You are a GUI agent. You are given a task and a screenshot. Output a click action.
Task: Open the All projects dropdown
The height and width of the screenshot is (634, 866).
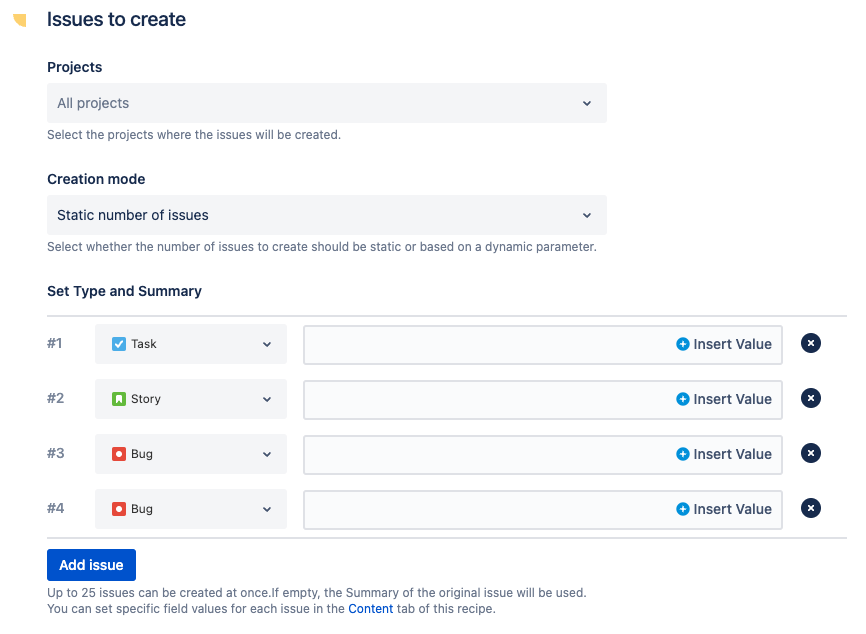point(326,103)
